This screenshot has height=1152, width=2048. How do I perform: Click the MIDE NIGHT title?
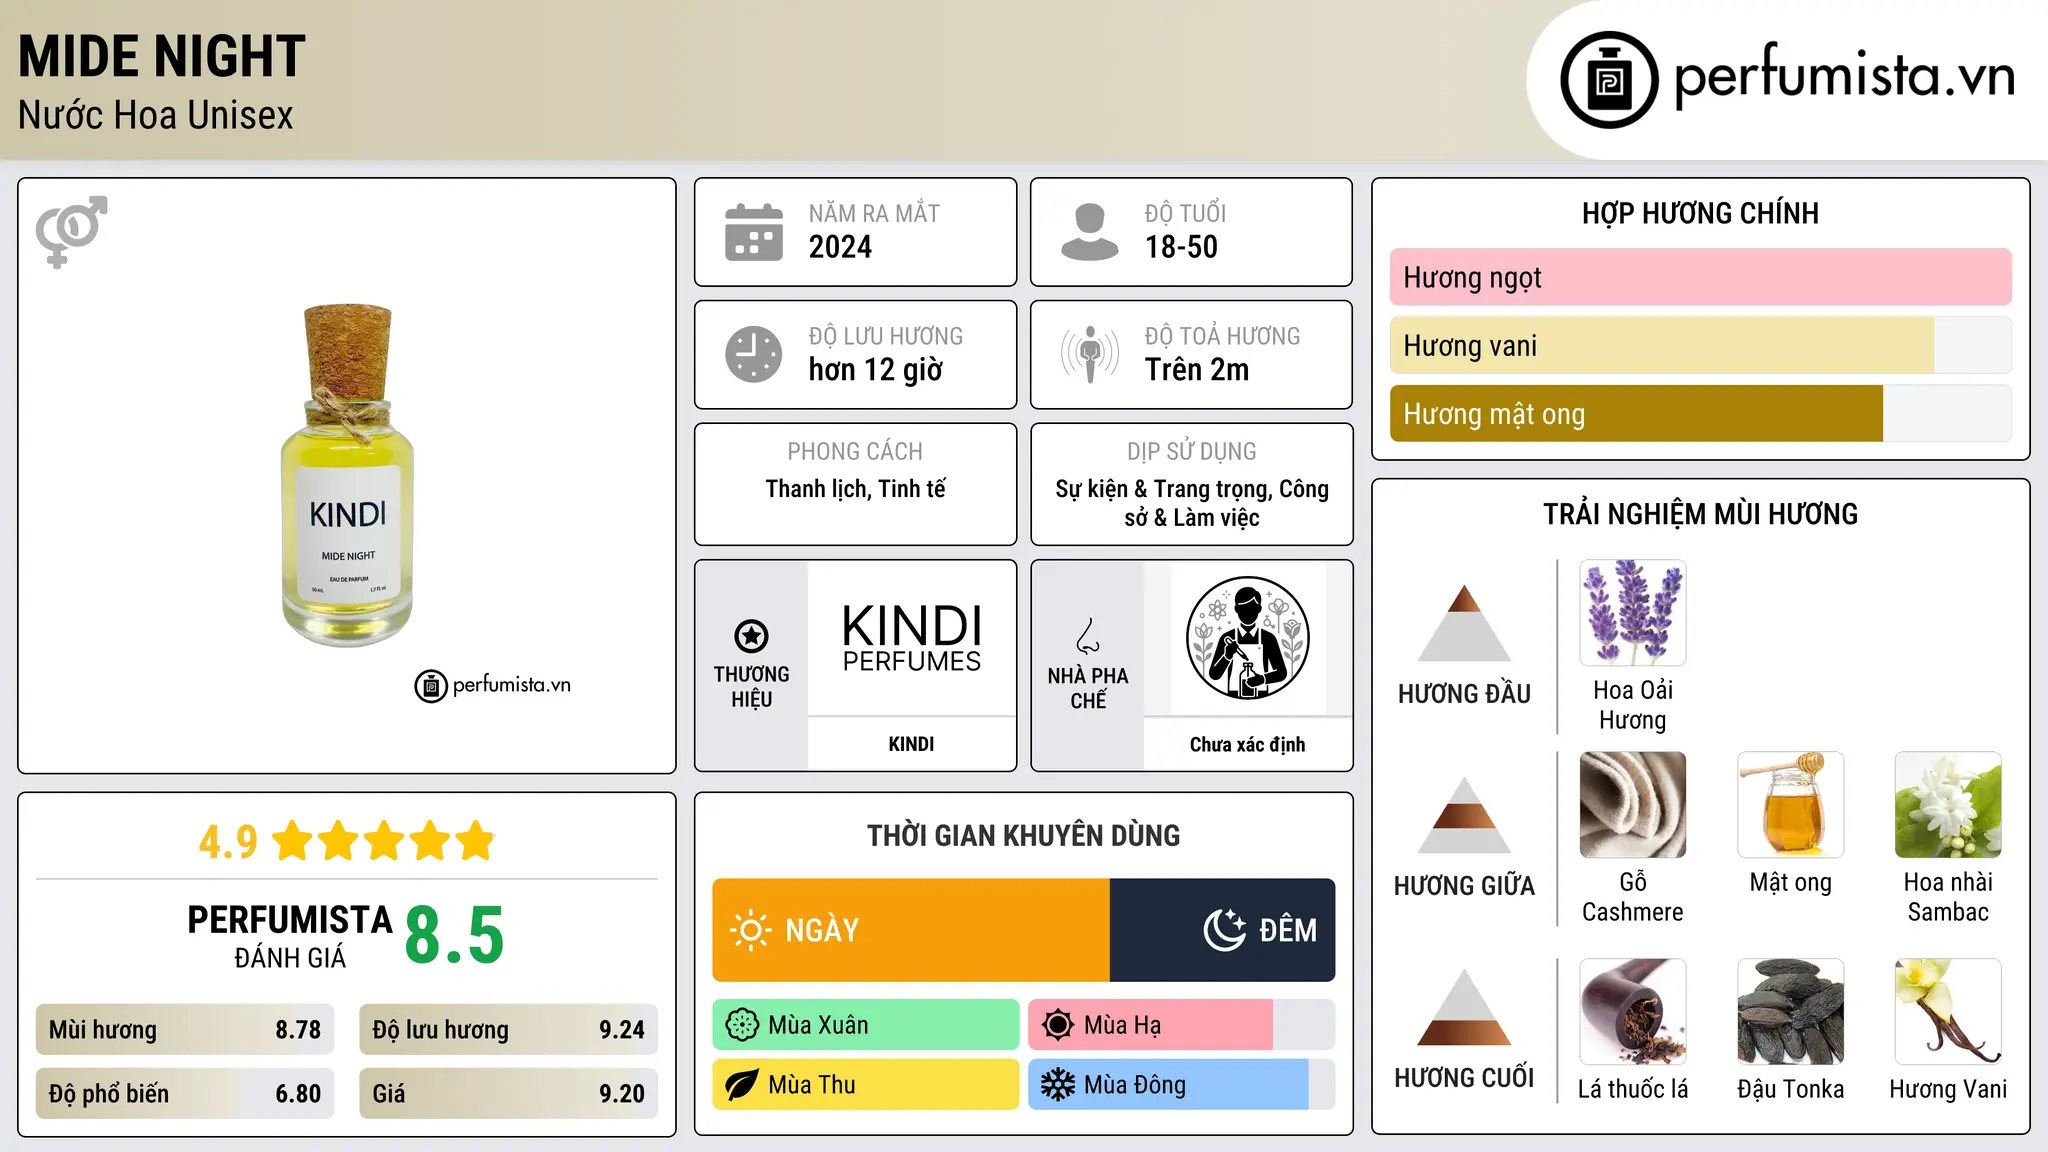click(162, 56)
